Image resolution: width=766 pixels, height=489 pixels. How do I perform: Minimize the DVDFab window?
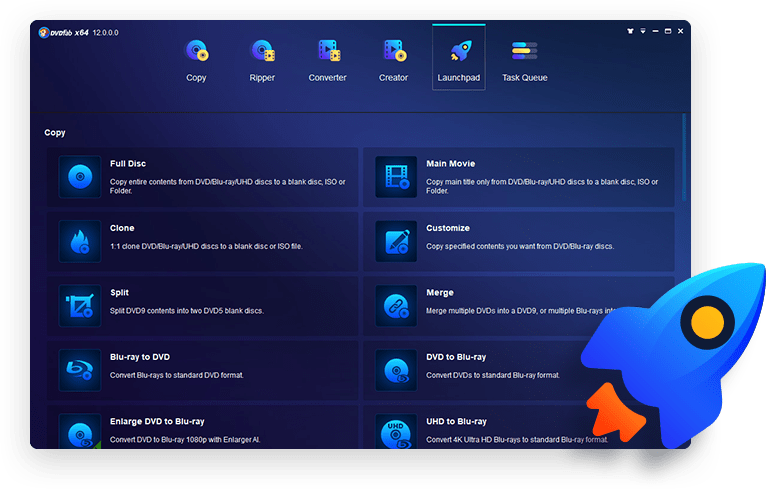[x=655, y=31]
